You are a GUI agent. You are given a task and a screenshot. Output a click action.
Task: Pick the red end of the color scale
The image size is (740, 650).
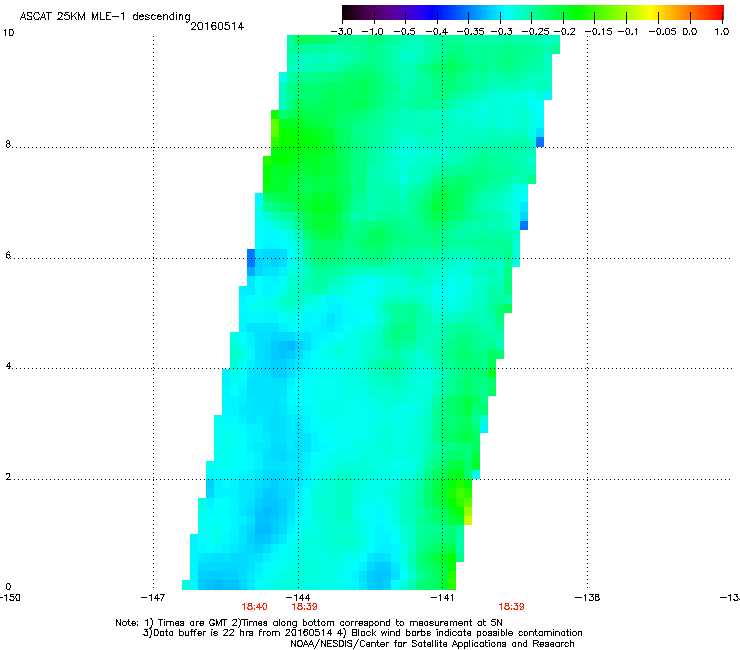pos(713,12)
